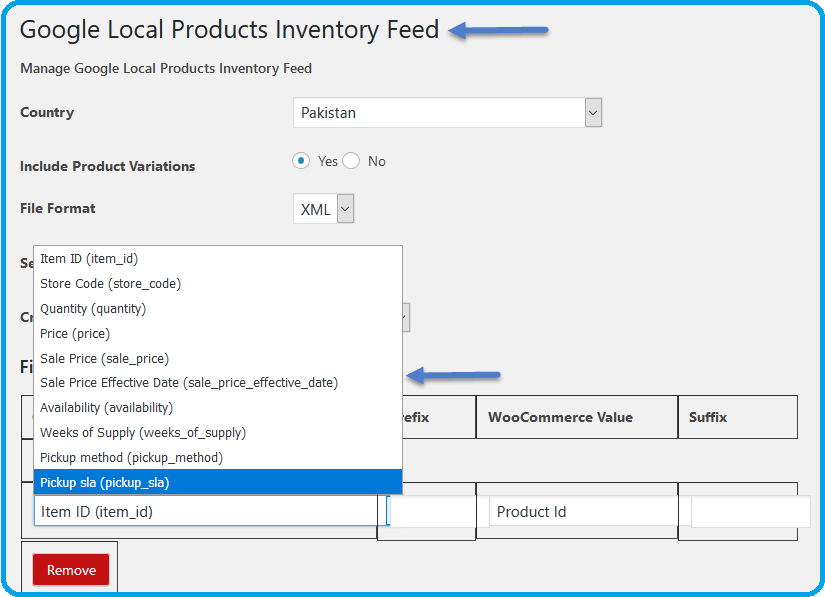Choose Availability (availability) option
Image resolution: width=825 pixels, height=597 pixels.
tap(218, 408)
